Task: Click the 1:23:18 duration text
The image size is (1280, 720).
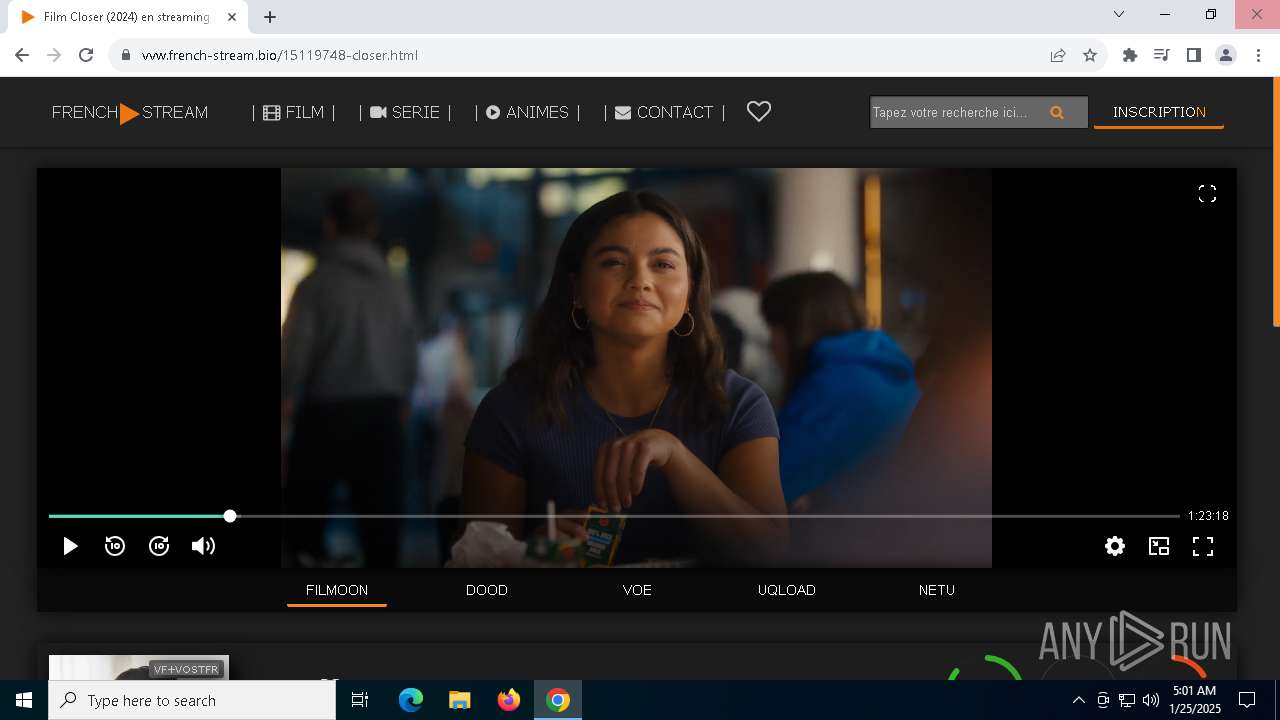Action: 1208,516
